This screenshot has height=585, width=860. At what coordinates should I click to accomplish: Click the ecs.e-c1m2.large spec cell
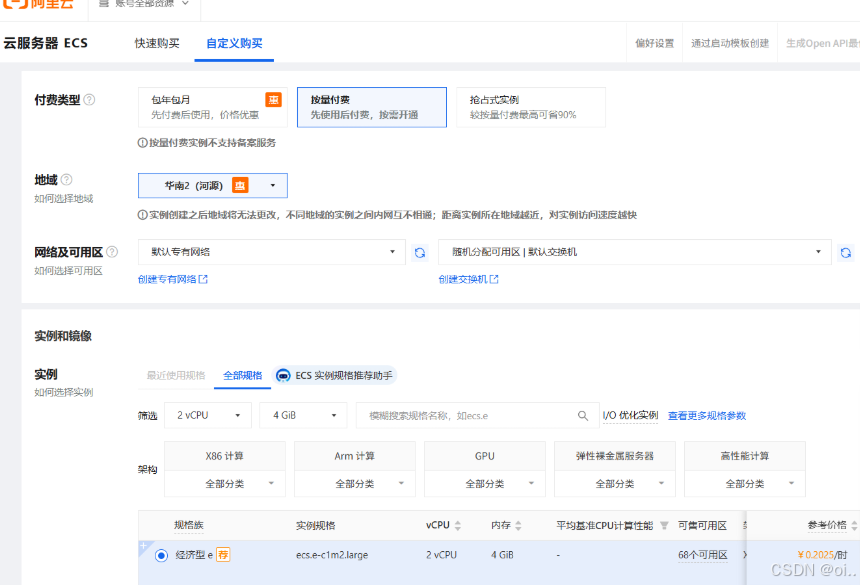pyautogui.click(x=332, y=555)
